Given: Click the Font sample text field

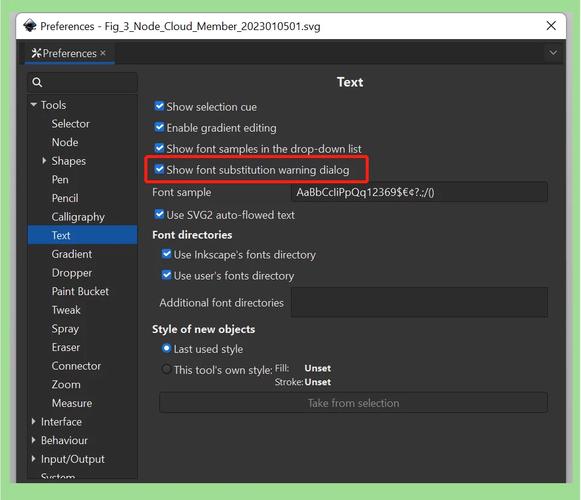Looking at the screenshot, I should tap(419, 192).
